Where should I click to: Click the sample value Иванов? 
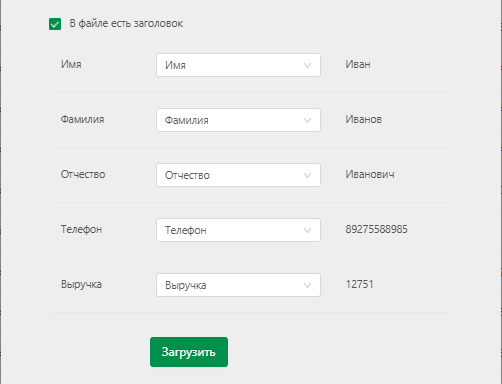364,119
